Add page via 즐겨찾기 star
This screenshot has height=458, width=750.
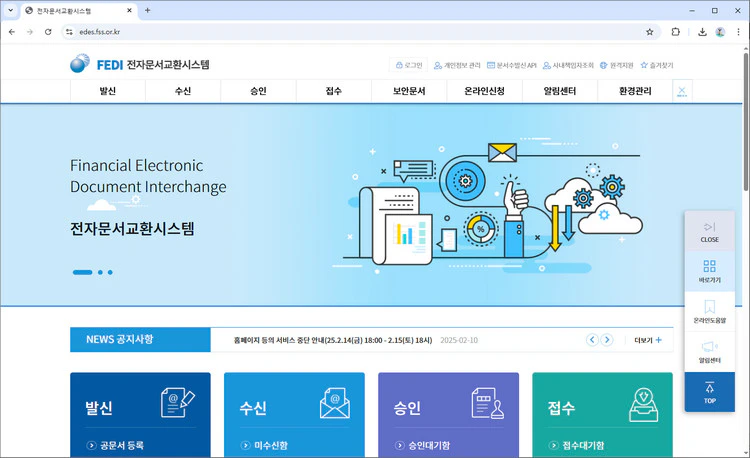(657, 65)
